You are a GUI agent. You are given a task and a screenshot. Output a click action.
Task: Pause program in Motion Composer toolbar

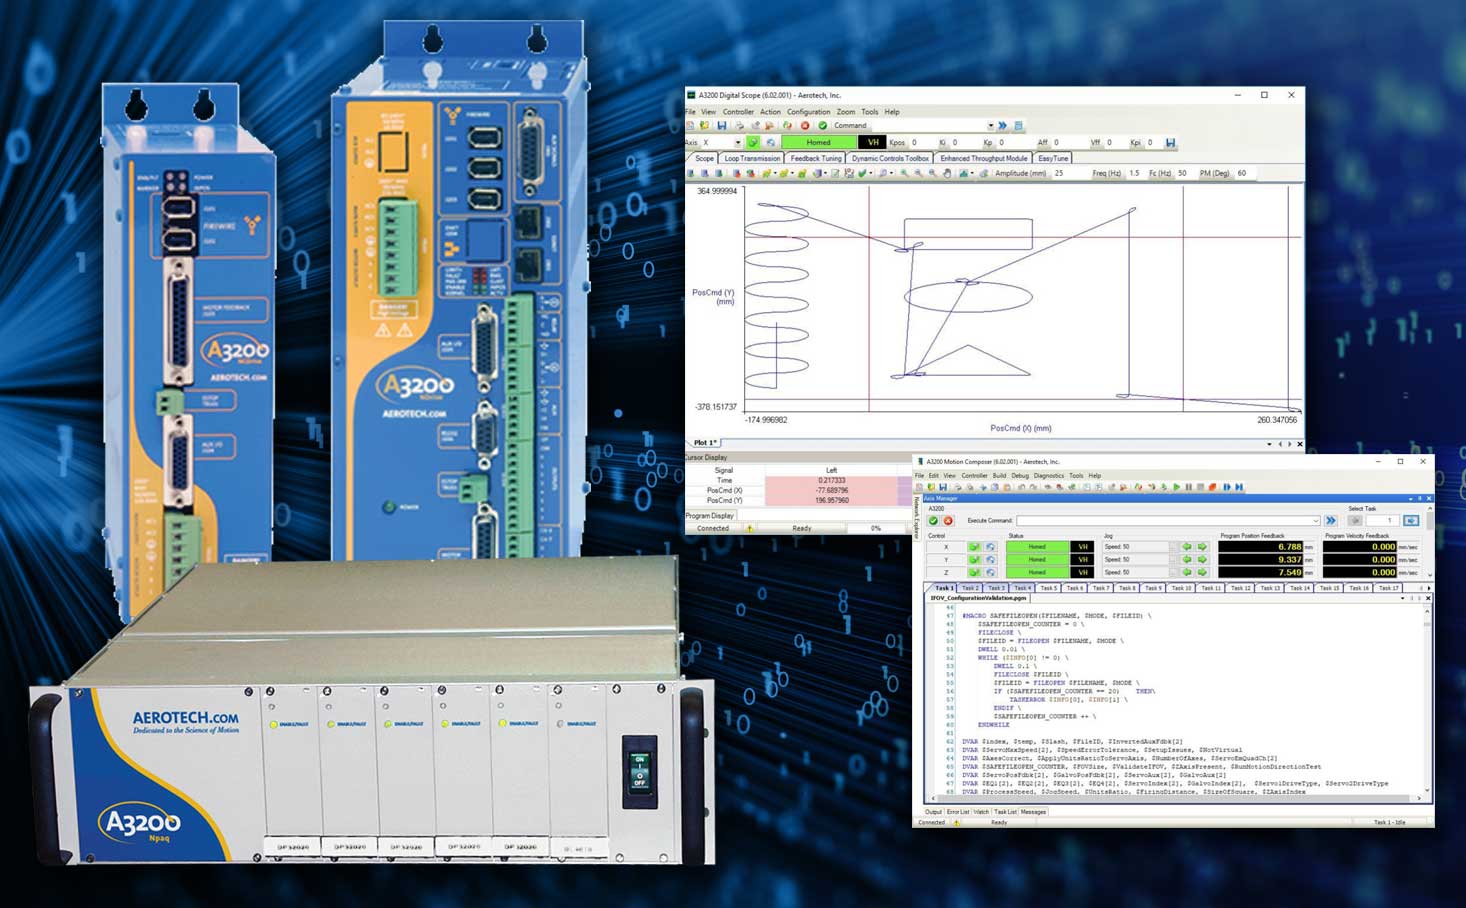[1188, 487]
